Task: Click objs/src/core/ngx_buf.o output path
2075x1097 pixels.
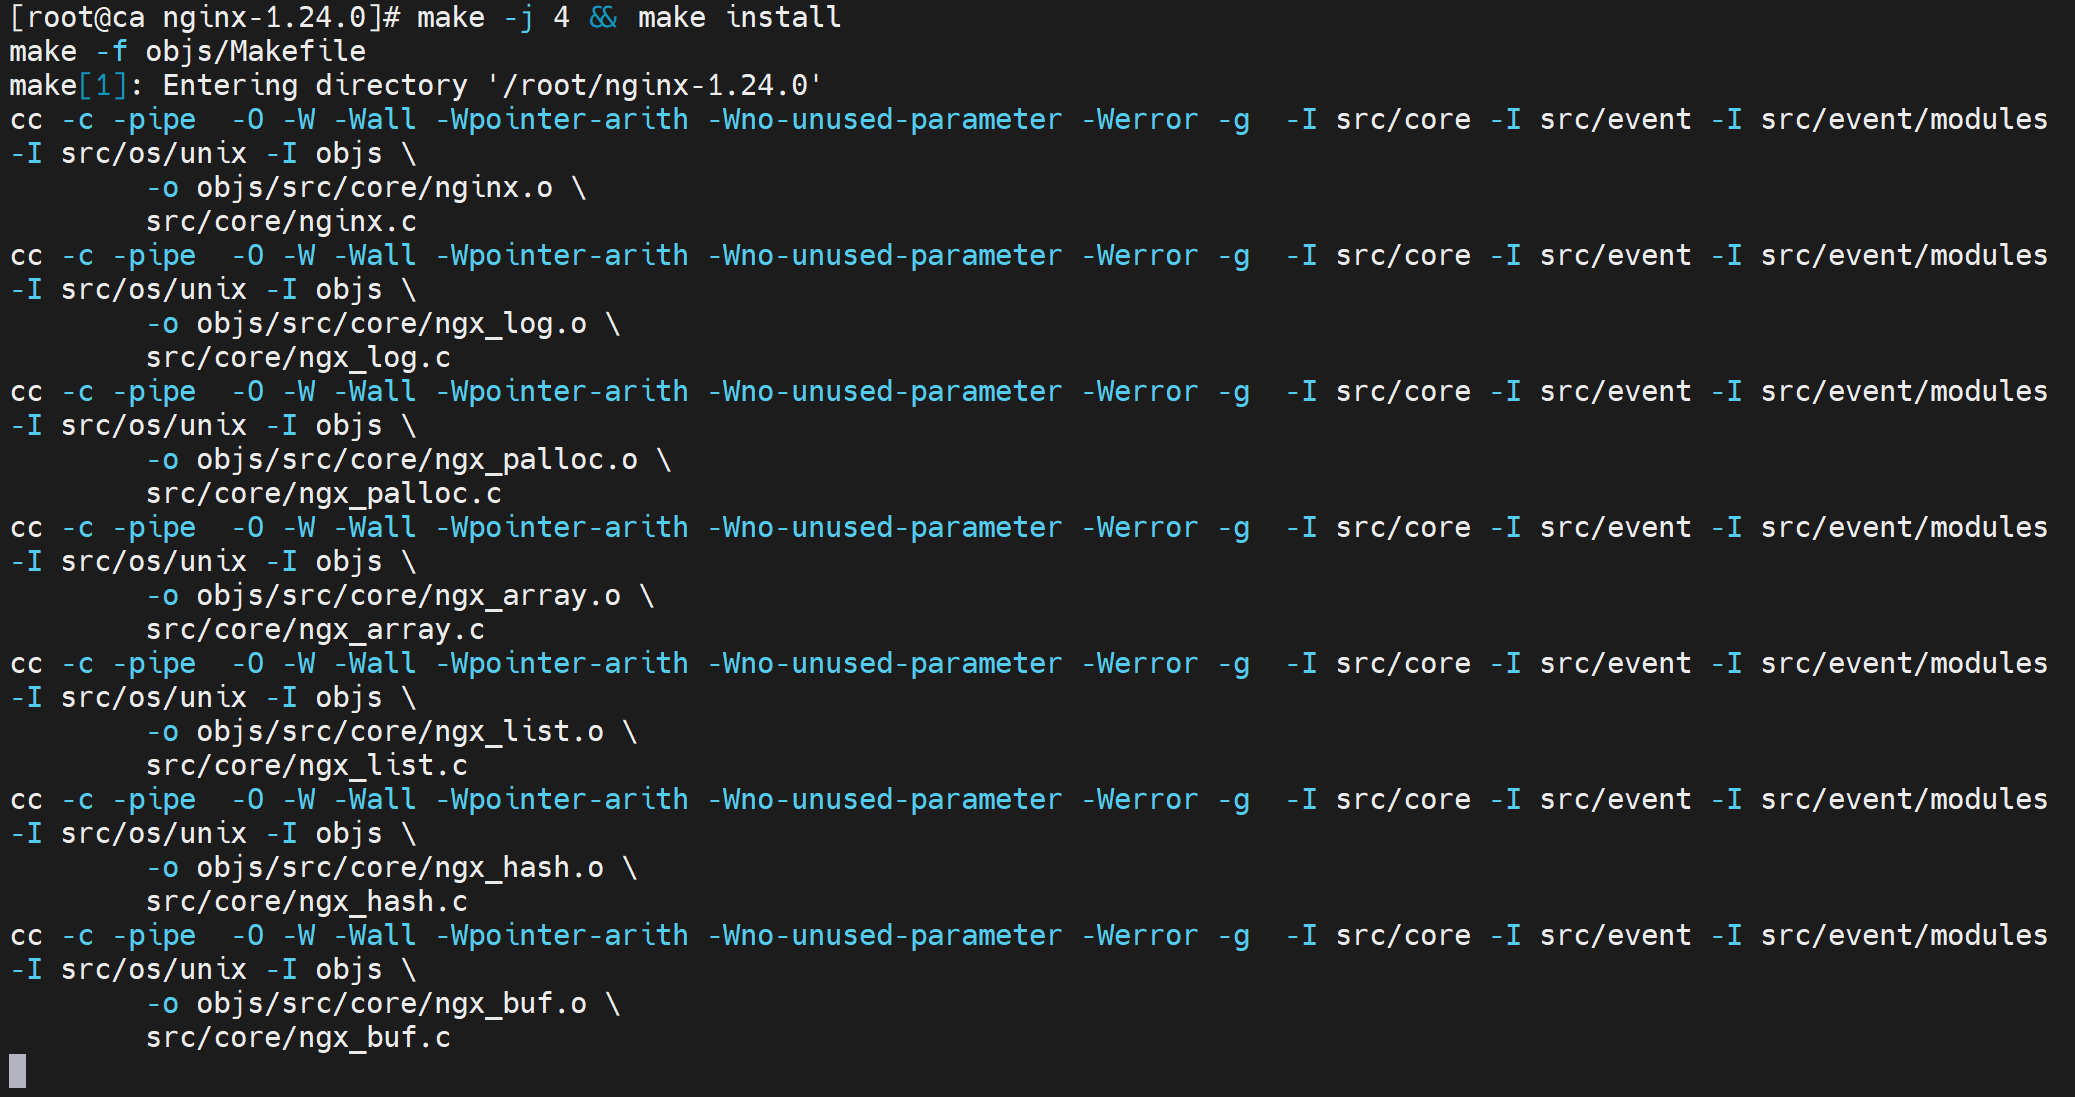Action: pos(391,1004)
